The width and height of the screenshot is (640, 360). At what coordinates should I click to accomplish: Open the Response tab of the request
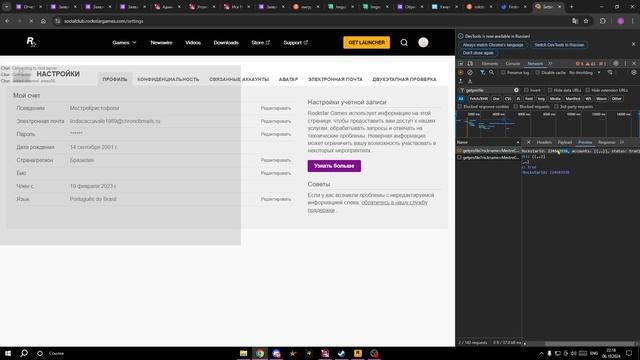pyautogui.click(x=607, y=142)
